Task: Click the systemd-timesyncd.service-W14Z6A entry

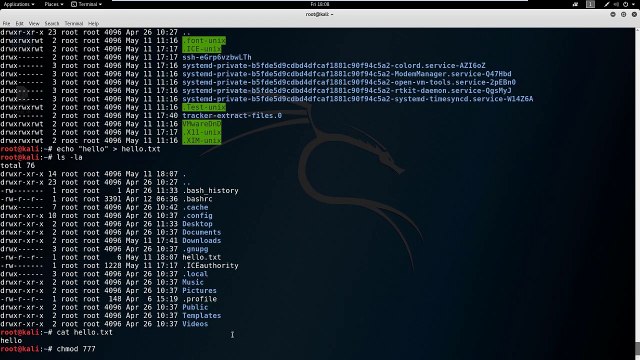Action: 358,99
